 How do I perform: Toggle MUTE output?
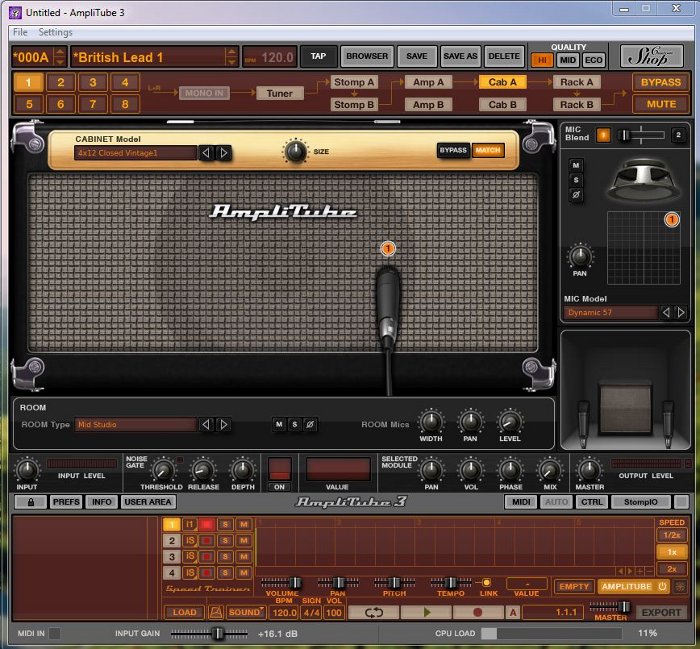(x=661, y=104)
